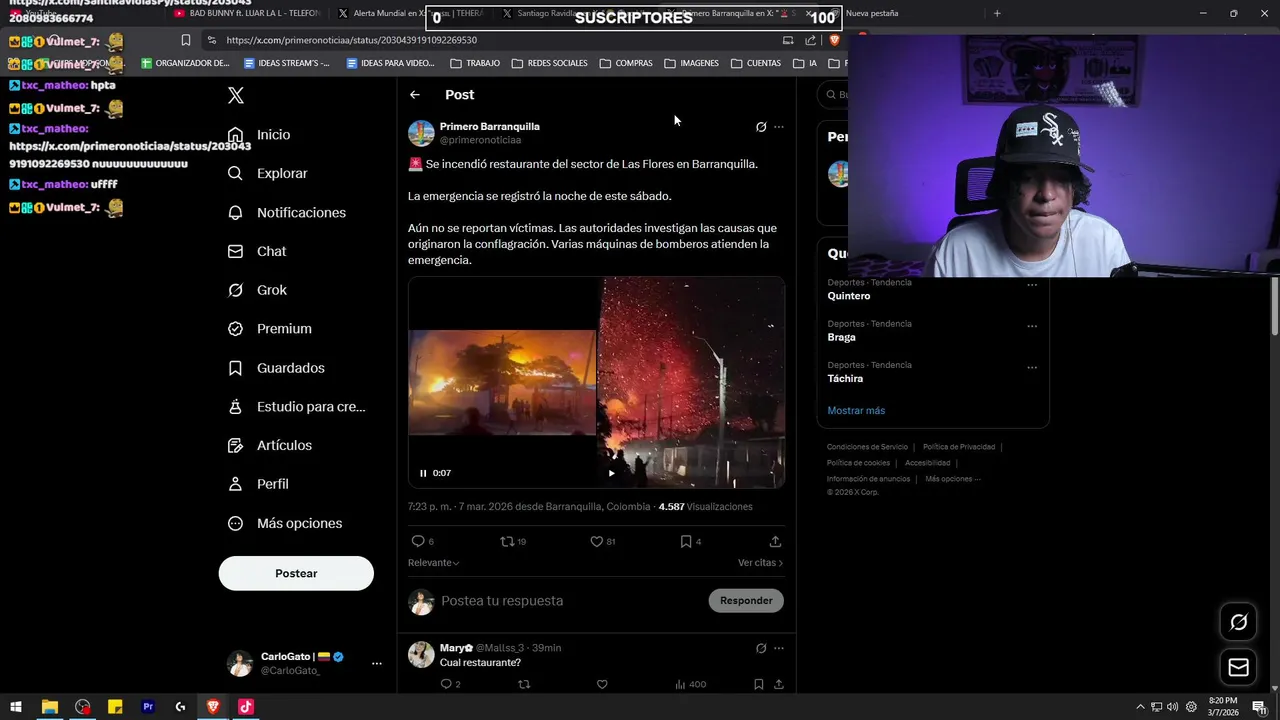Image resolution: width=1280 pixels, height=720 pixels.
Task: Open more options for Braga trend
Action: [1032, 326]
